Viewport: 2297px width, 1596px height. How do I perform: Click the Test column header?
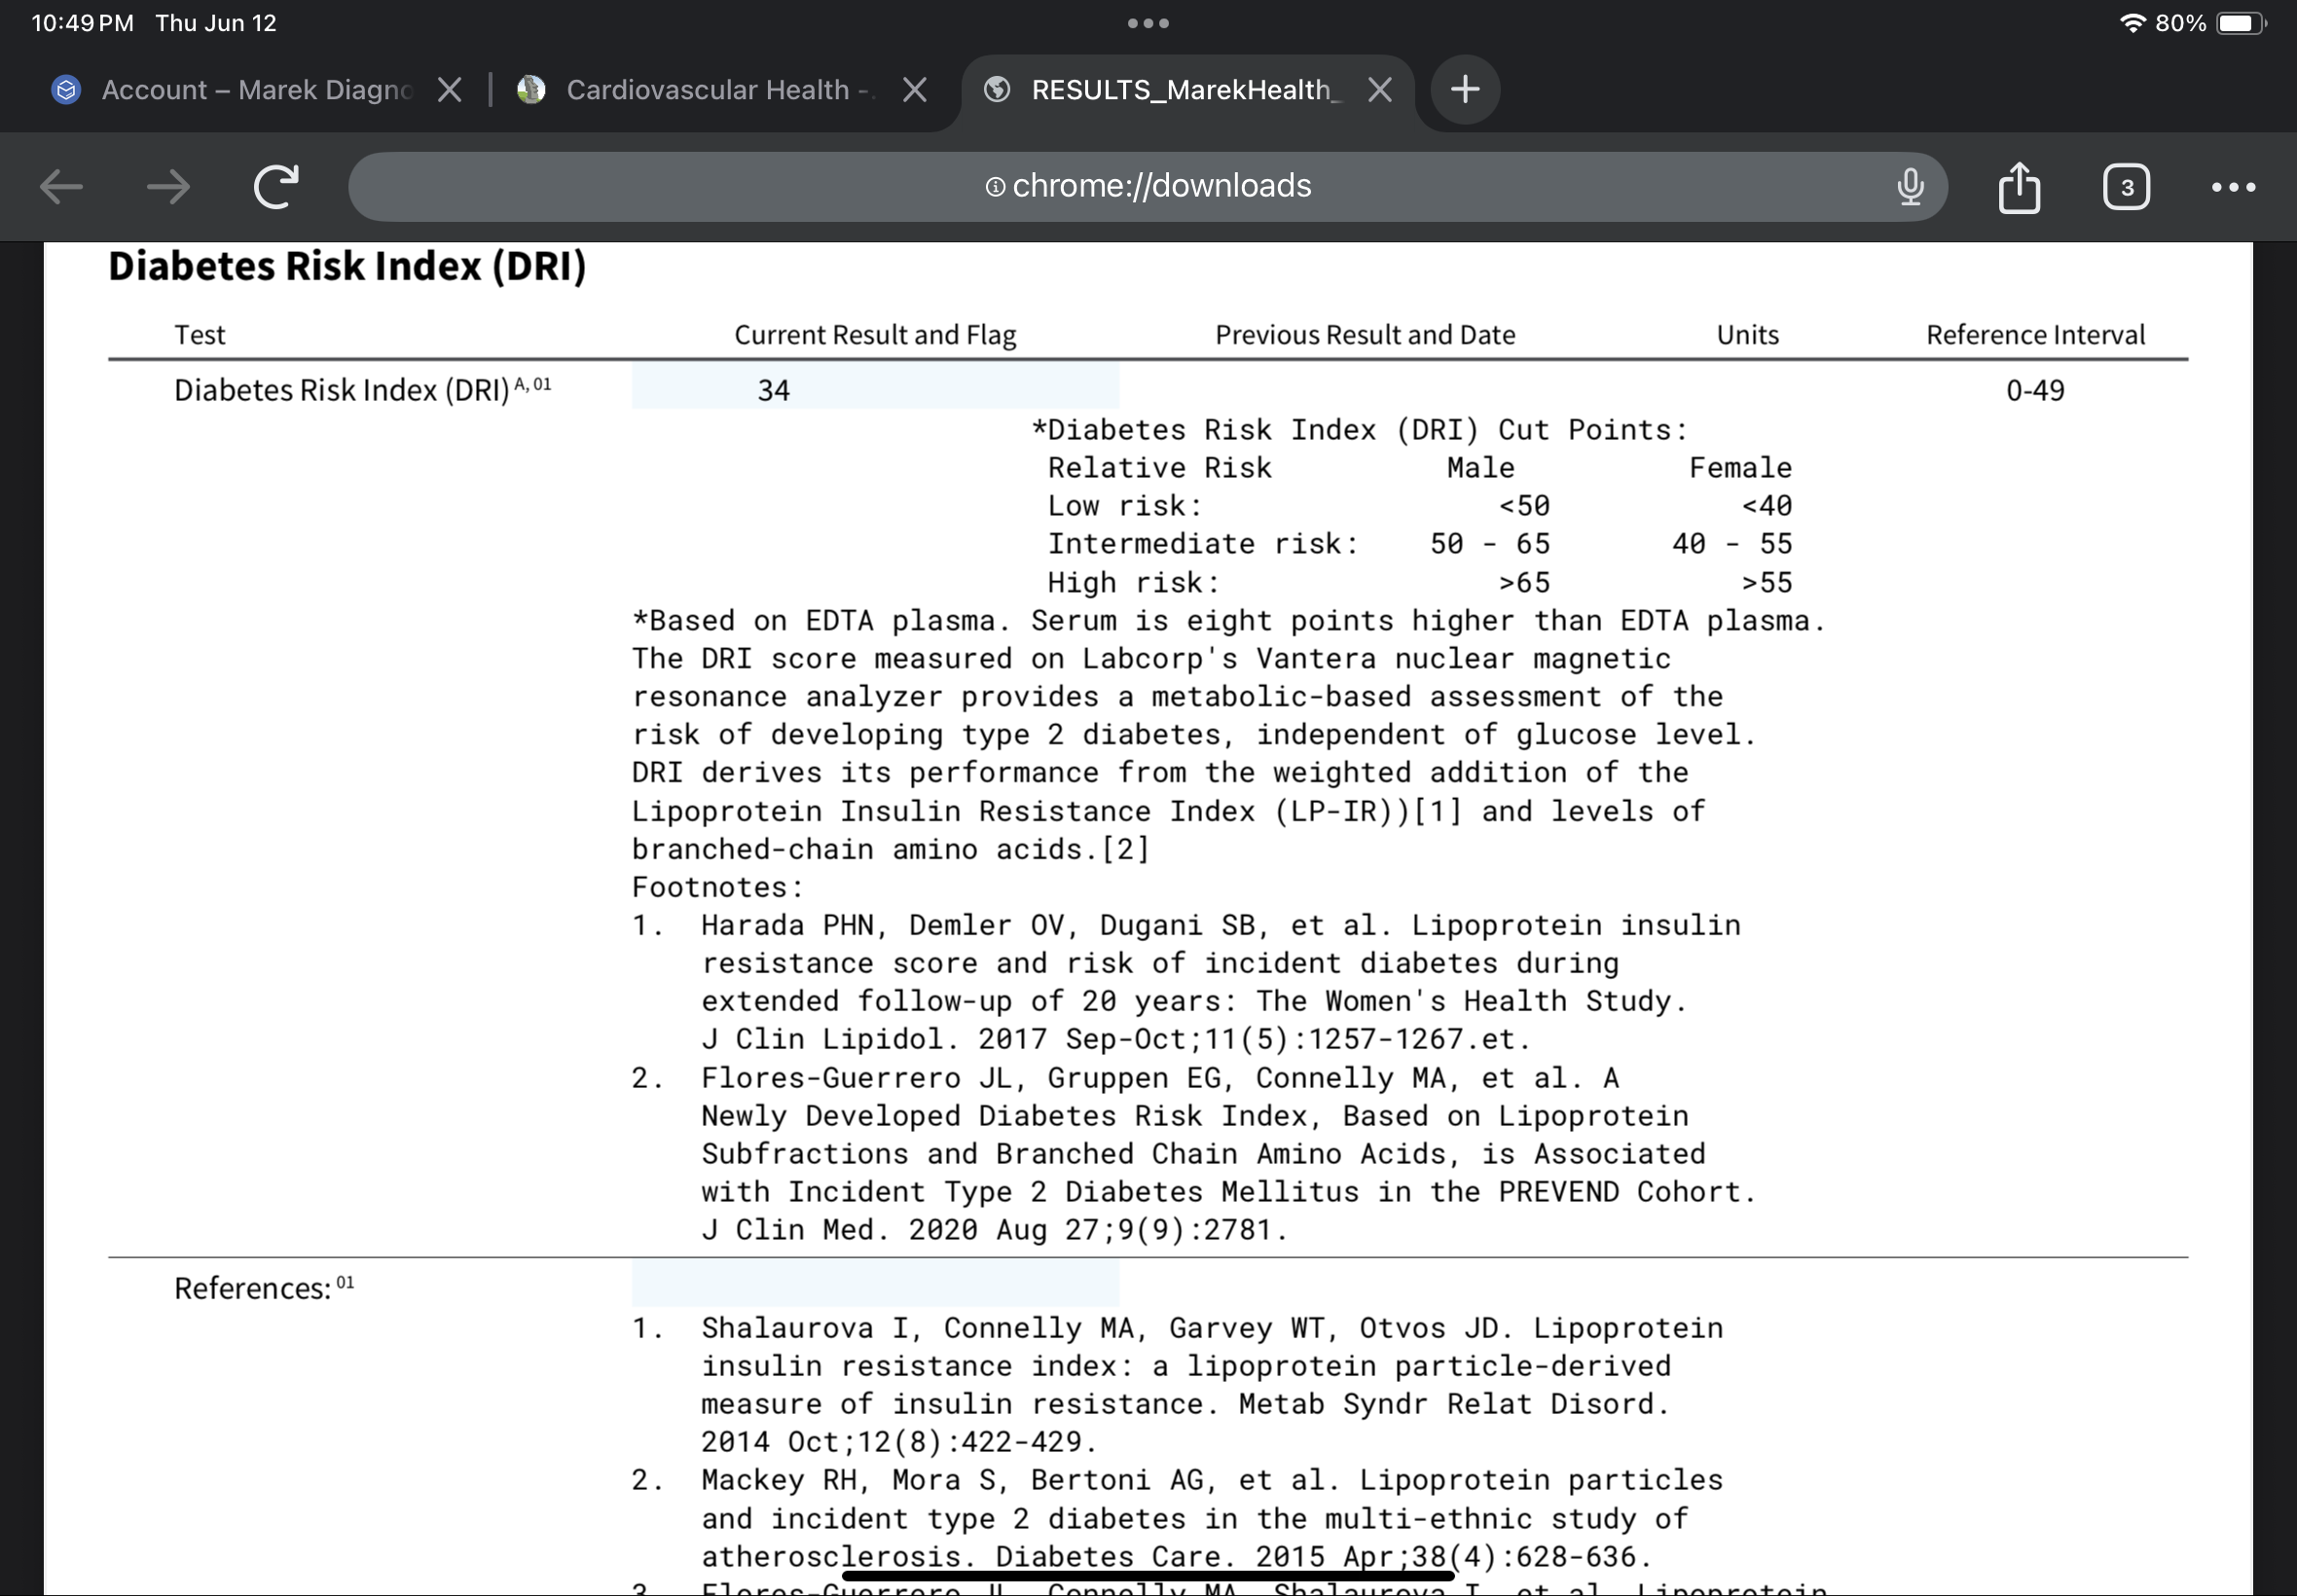point(200,335)
